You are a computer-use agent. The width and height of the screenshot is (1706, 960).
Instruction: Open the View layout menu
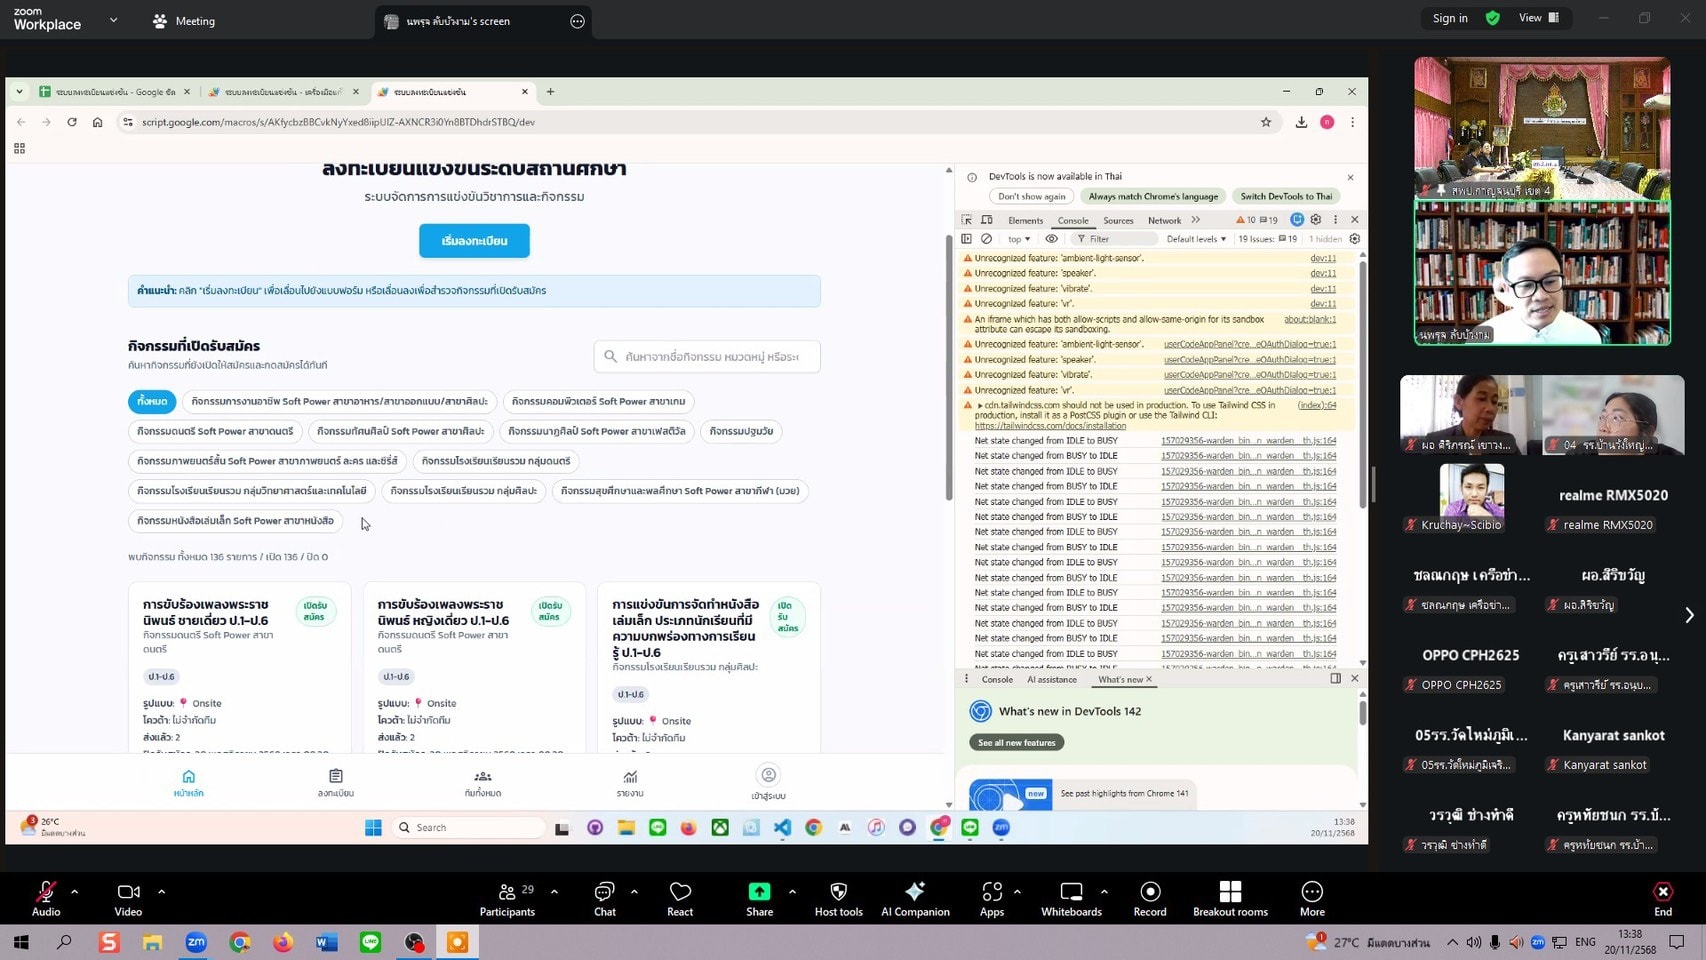pos(1538,18)
